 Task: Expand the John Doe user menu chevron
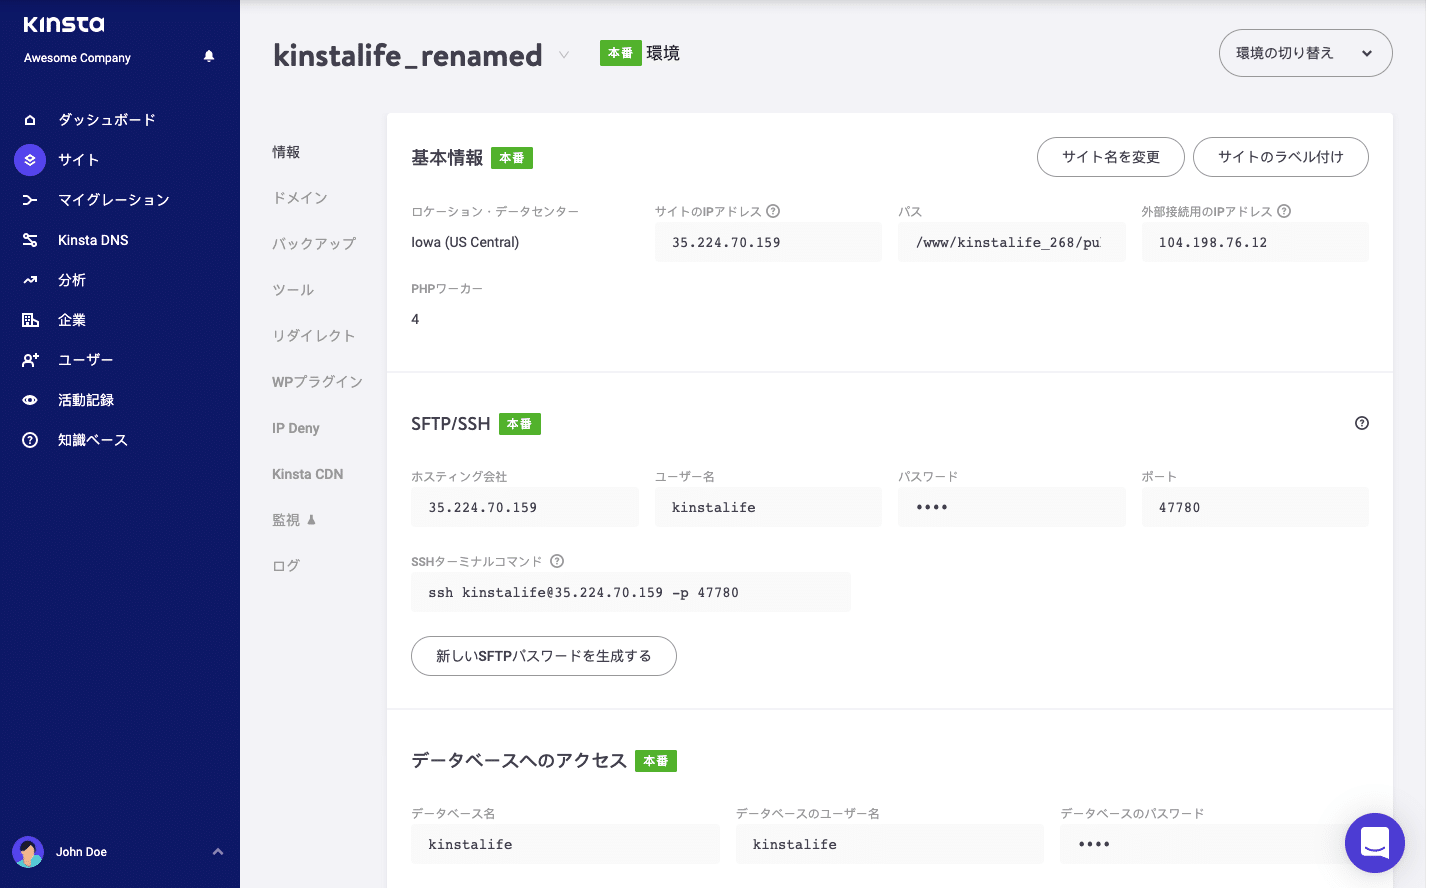click(218, 852)
